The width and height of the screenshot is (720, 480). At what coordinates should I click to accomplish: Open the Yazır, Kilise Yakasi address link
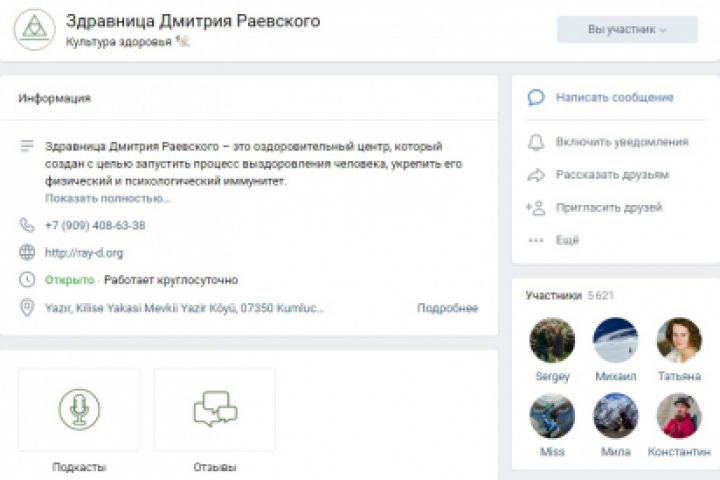[184, 308]
